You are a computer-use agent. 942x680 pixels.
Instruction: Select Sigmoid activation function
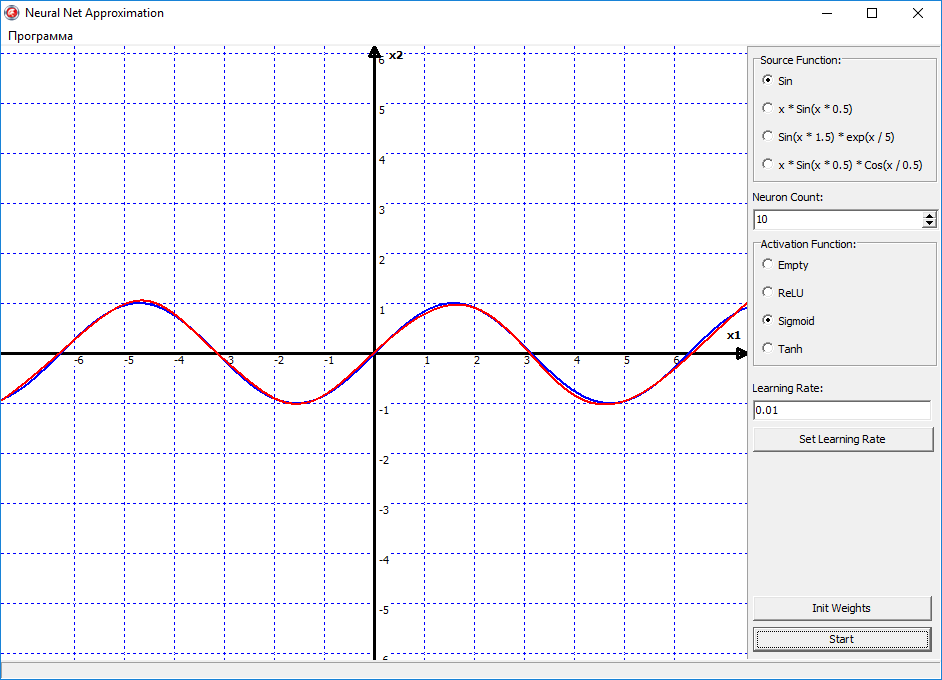pyautogui.click(x=788, y=321)
